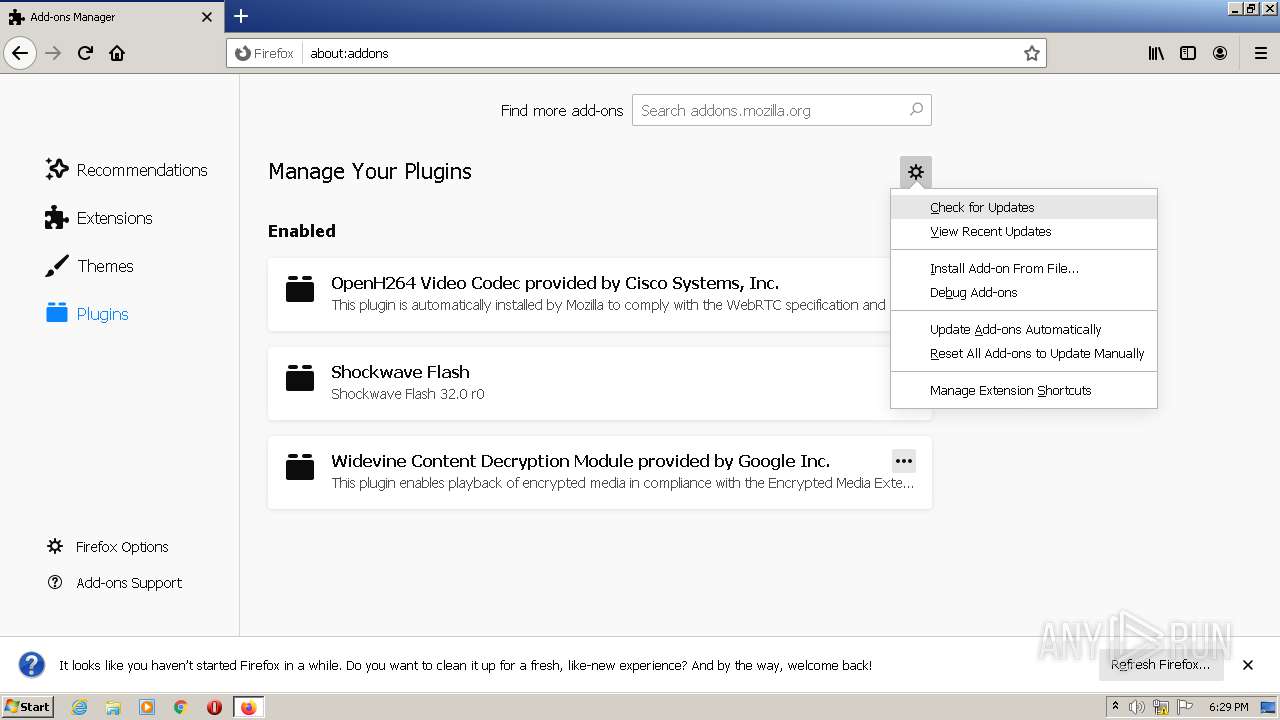Choose View Recent Updates
The width and height of the screenshot is (1280, 720).
[x=1024, y=231]
